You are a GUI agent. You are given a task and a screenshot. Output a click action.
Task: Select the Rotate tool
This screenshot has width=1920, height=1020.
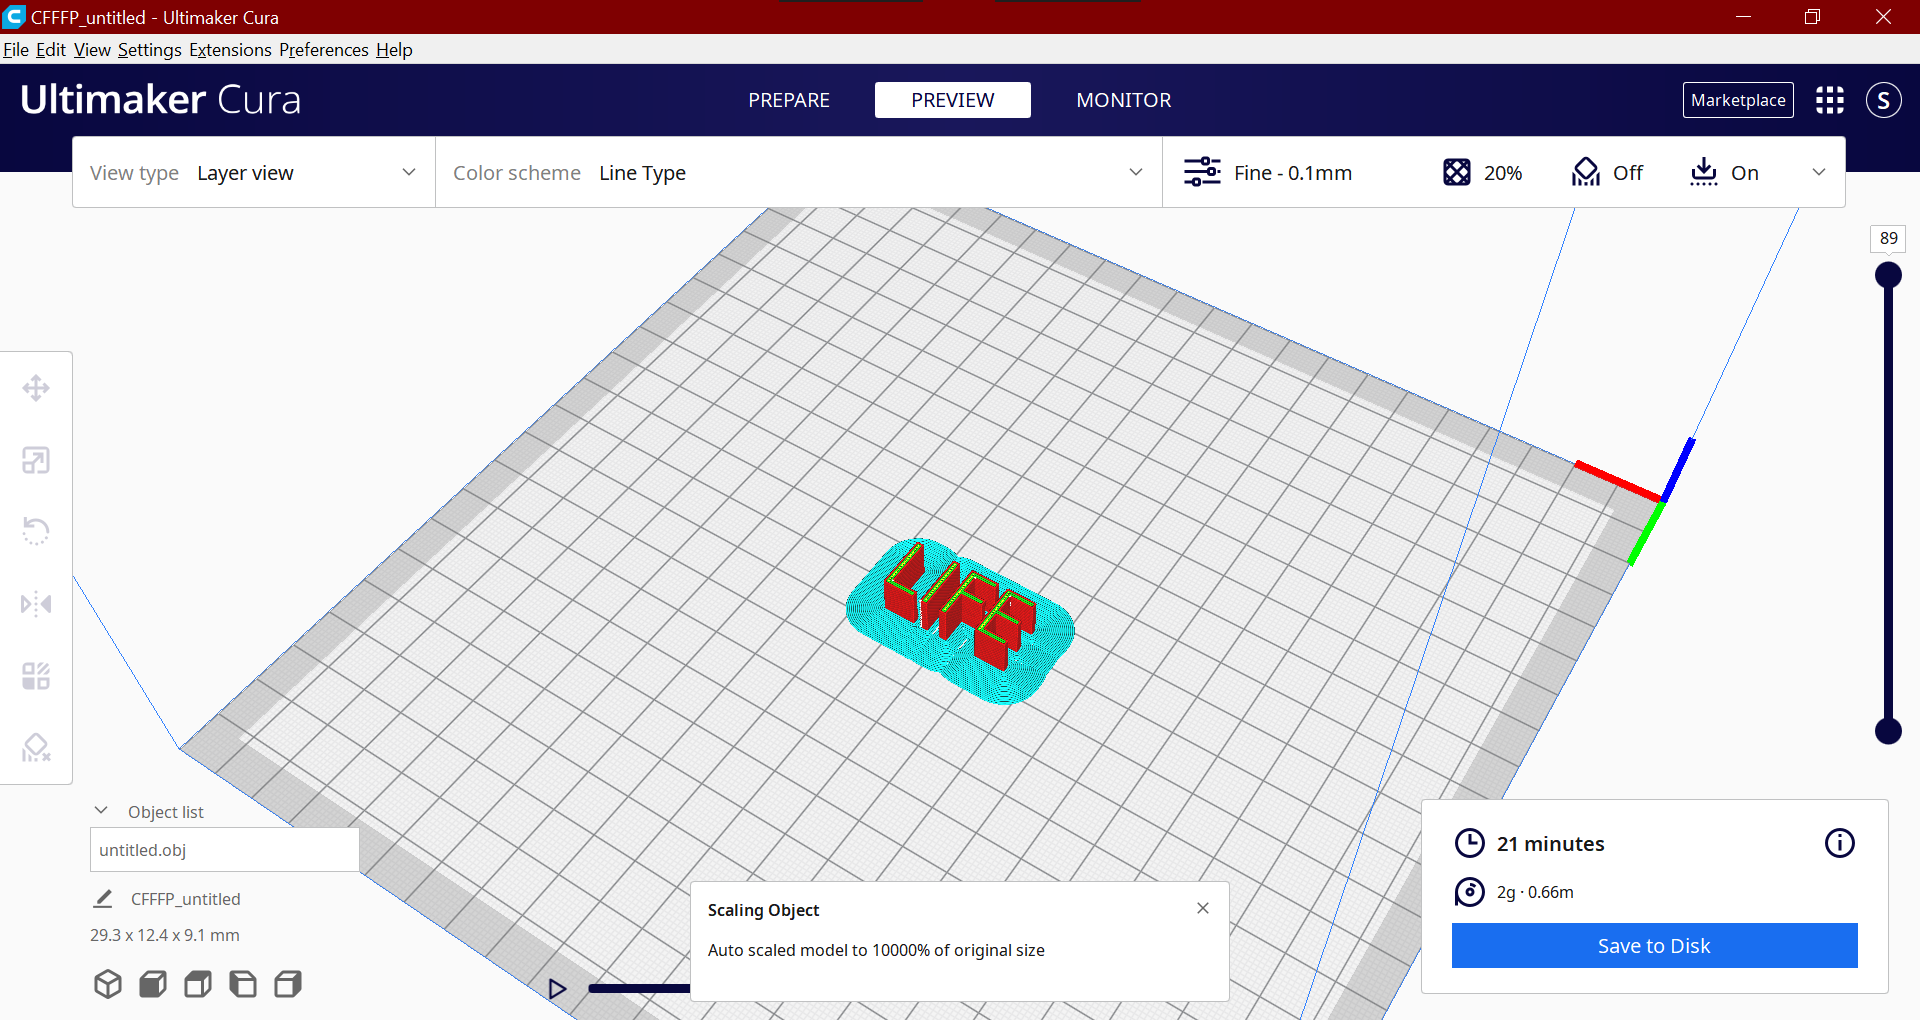(x=36, y=531)
